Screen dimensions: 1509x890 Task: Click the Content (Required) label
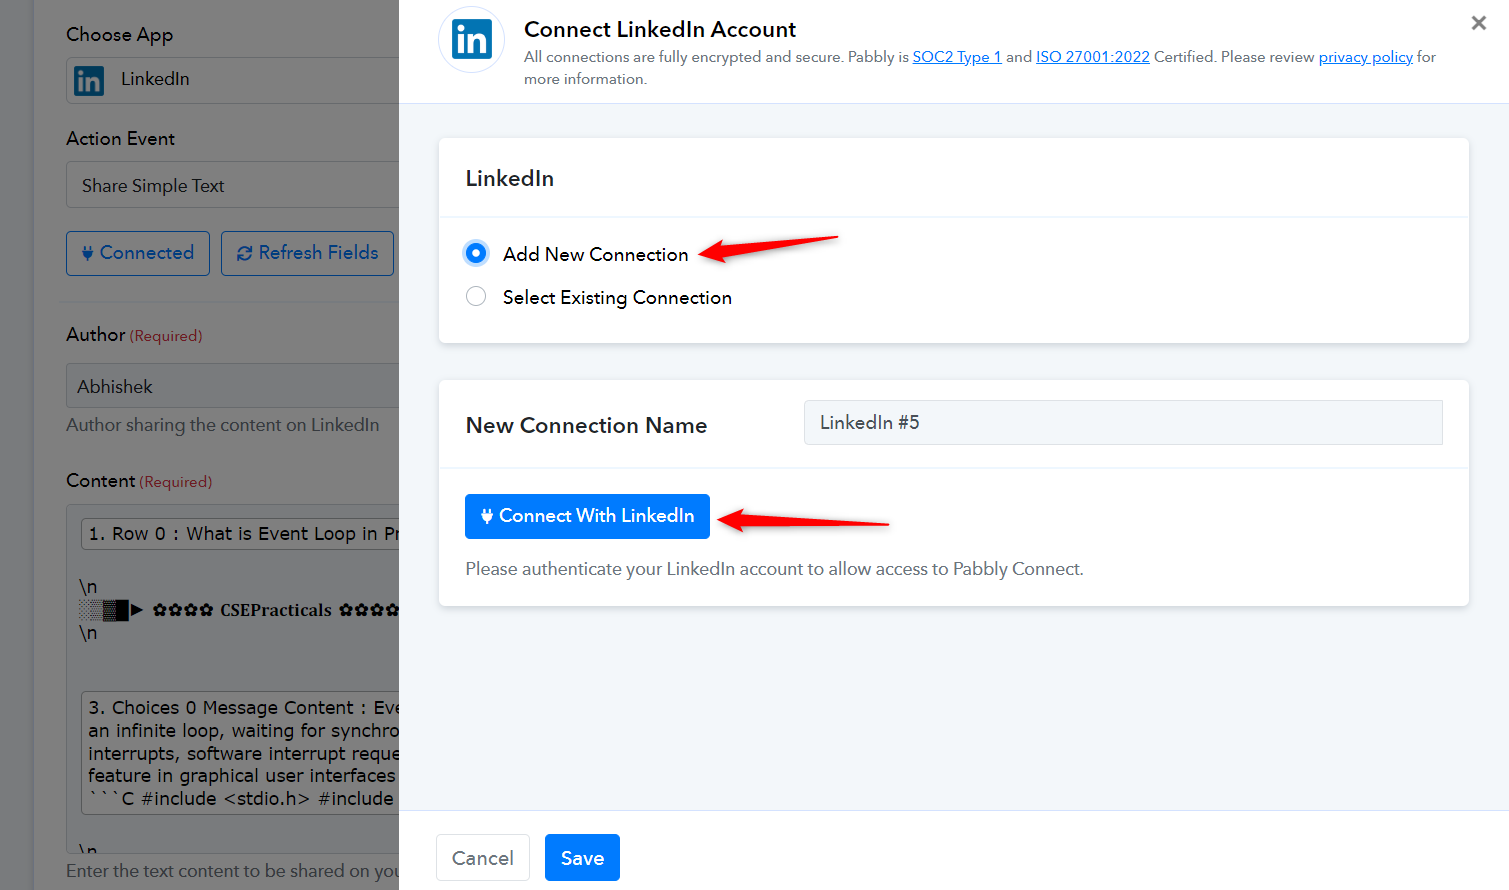(139, 481)
